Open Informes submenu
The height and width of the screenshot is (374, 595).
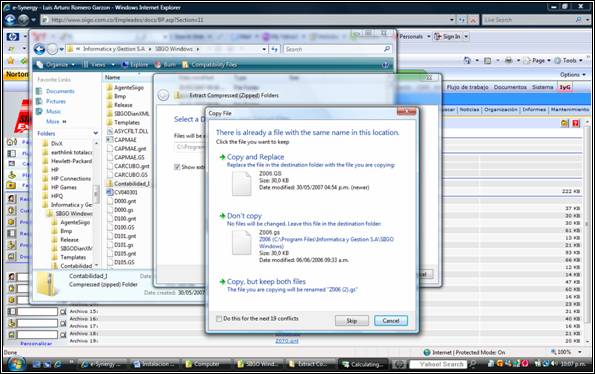pos(534,110)
